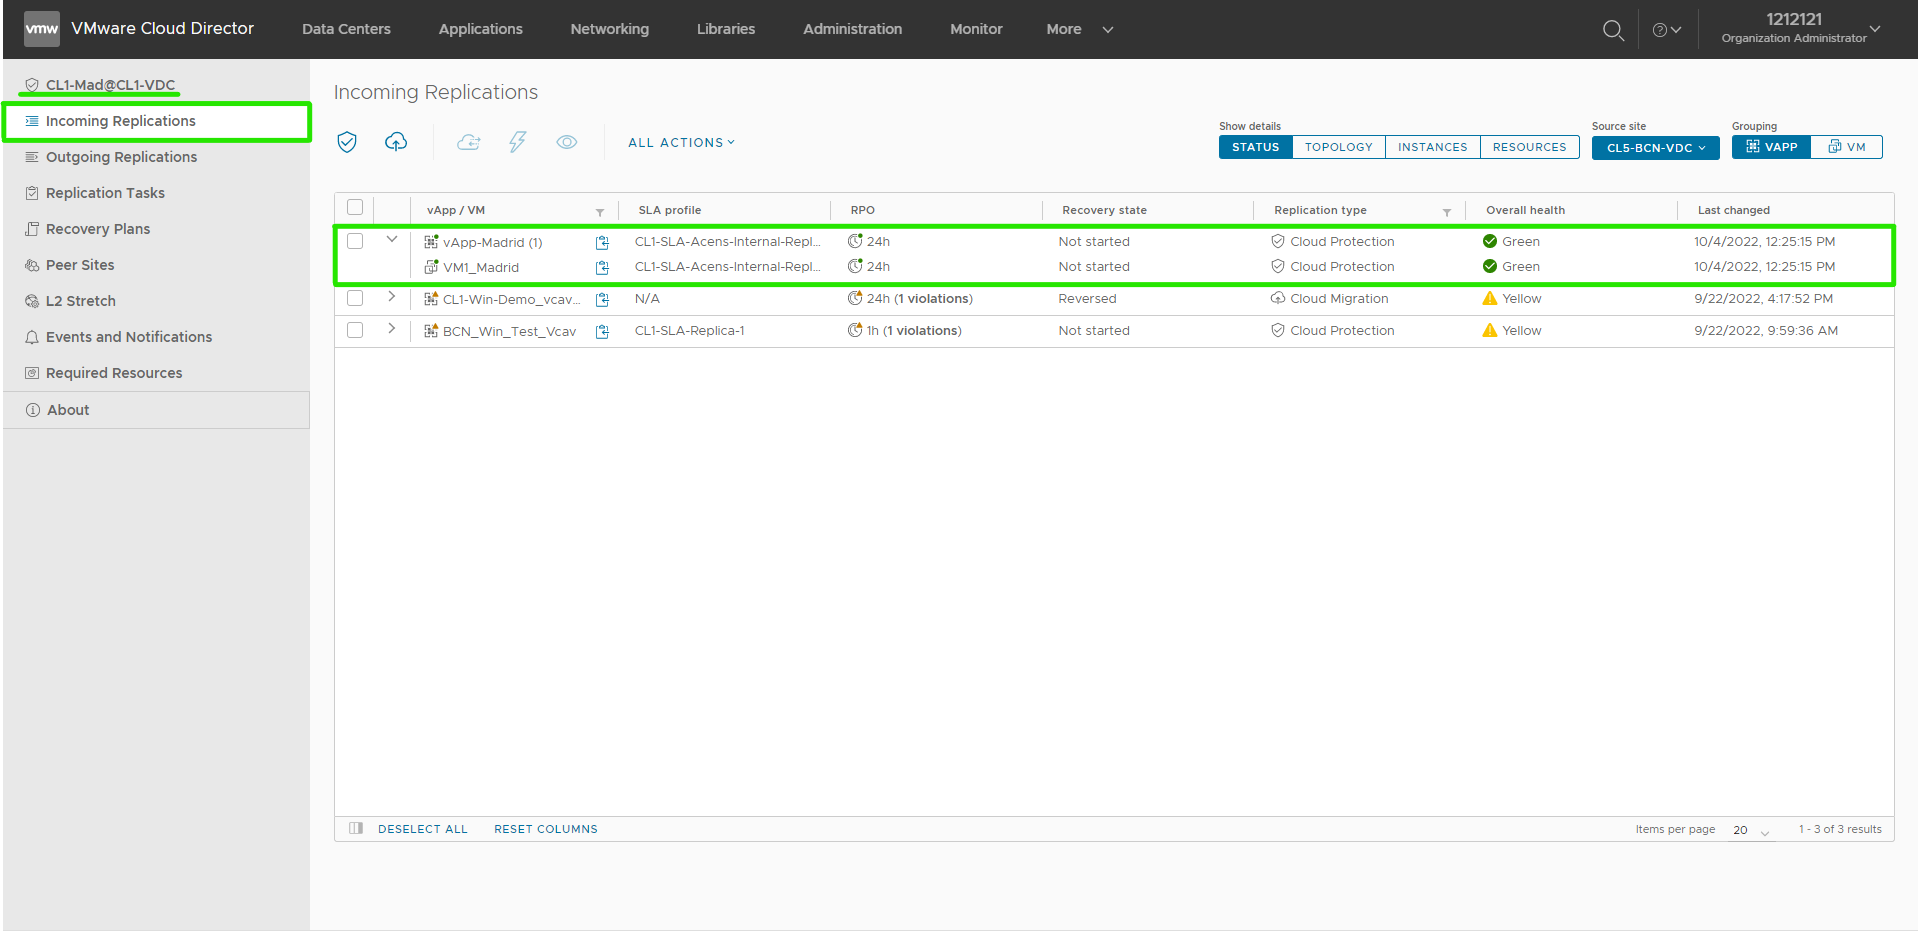This screenshot has height=931, width=1918.
Task: Filter the Replication type column
Action: [1447, 212]
